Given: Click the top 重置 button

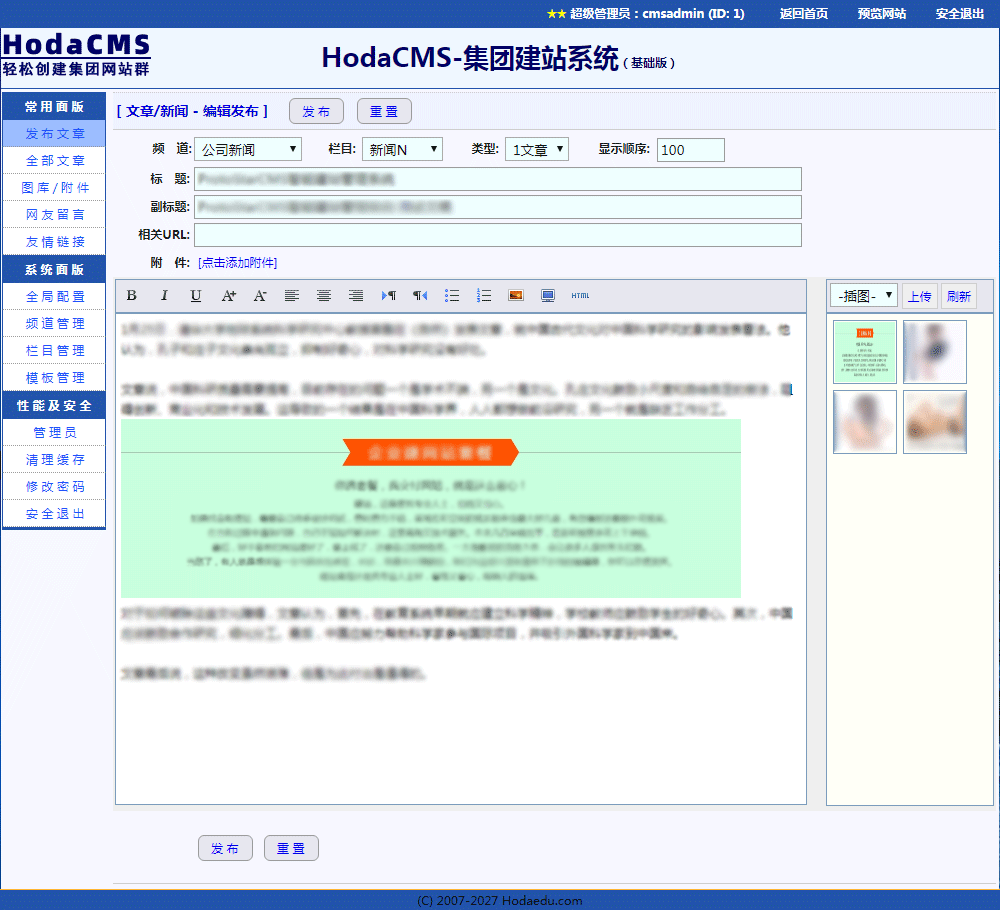Looking at the screenshot, I should 384,111.
